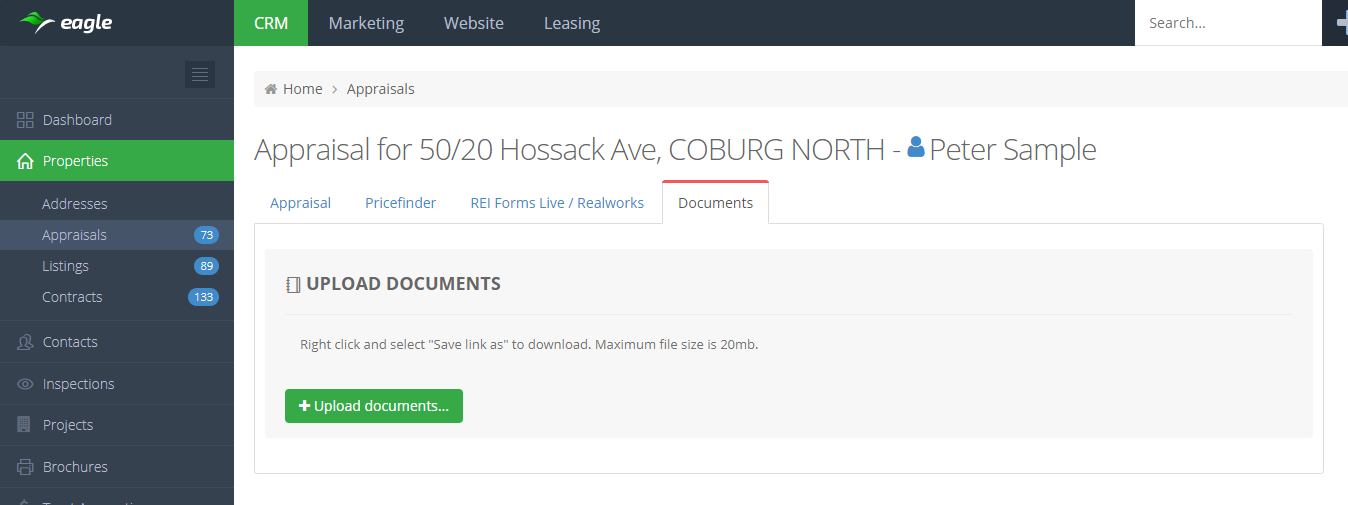This screenshot has width=1348, height=505.
Task: Switch to the Marketing top menu
Action: click(366, 23)
